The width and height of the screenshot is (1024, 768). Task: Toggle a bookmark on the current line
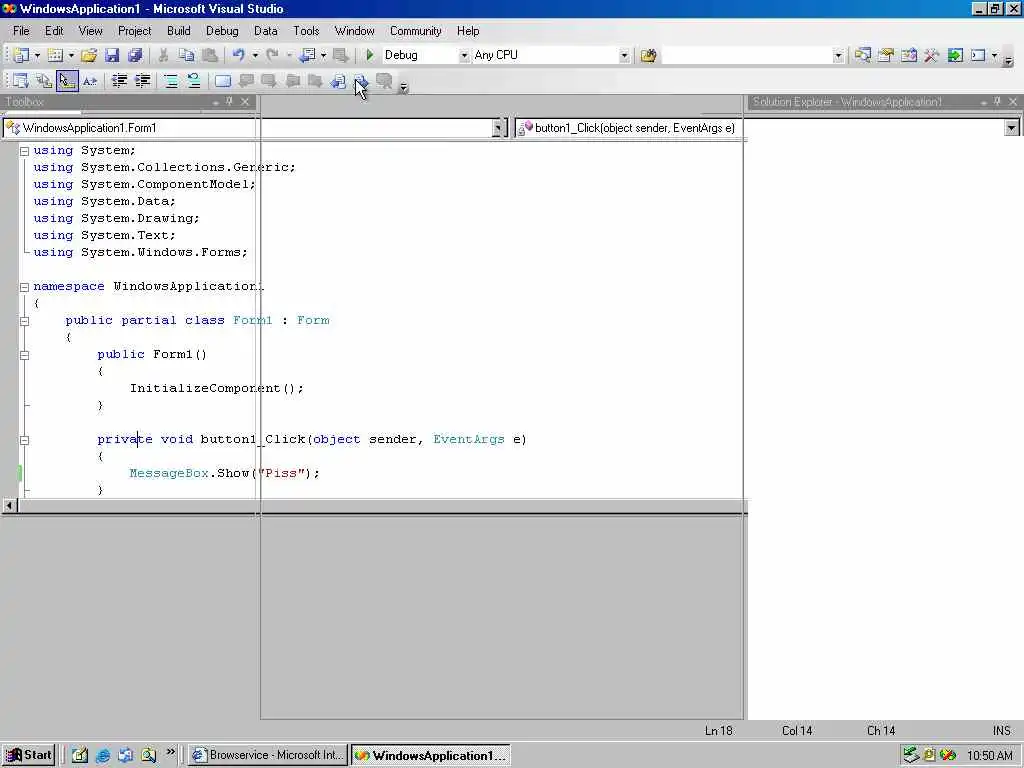click(223, 81)
